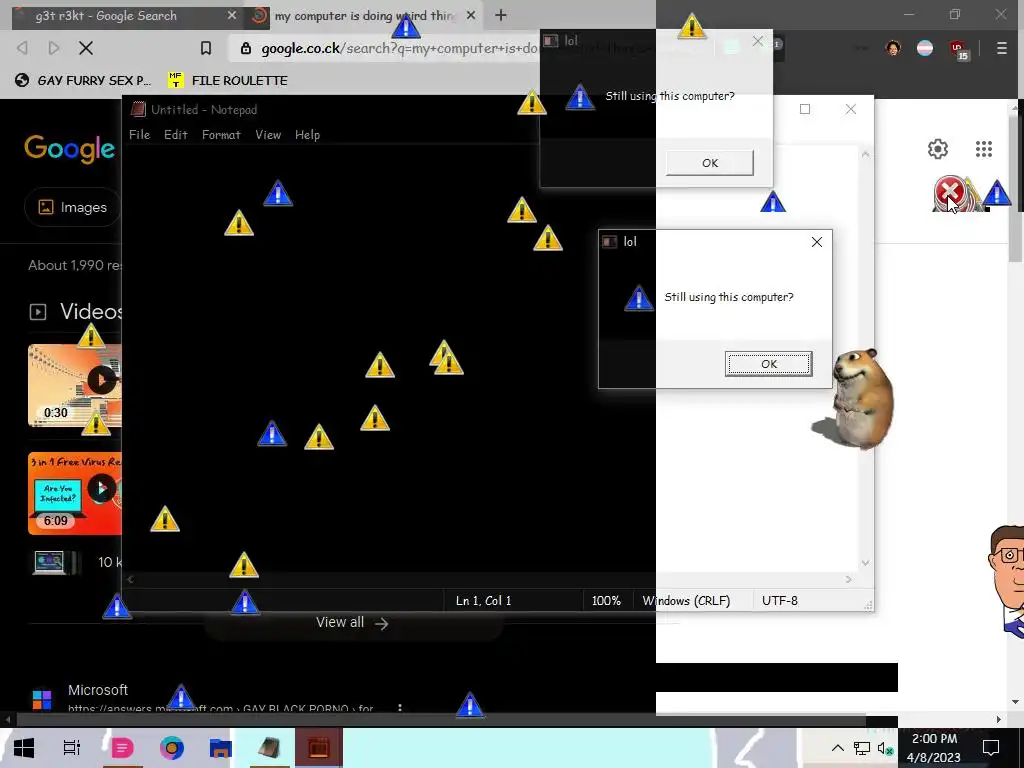Stop page loading with the X button
The width and height of the screenshot is (1024, 768).
tap(86, 48)
